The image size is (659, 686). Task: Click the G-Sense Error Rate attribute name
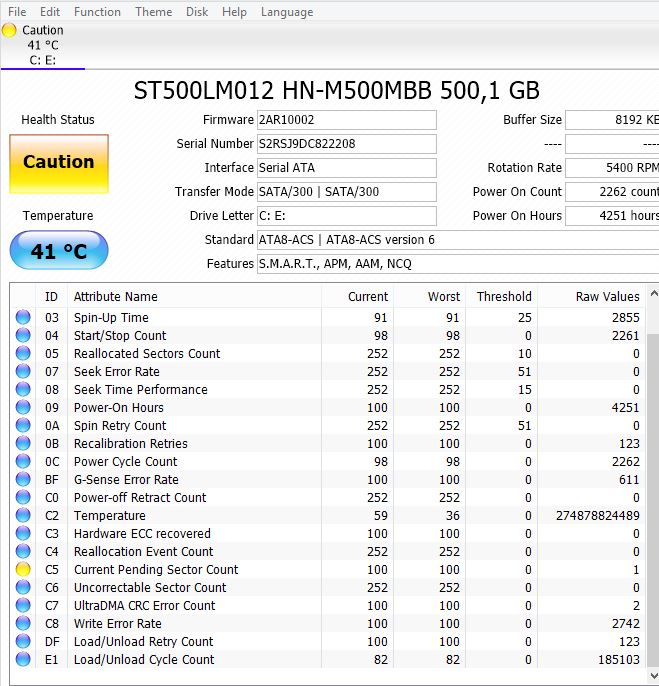coord(126,480)
